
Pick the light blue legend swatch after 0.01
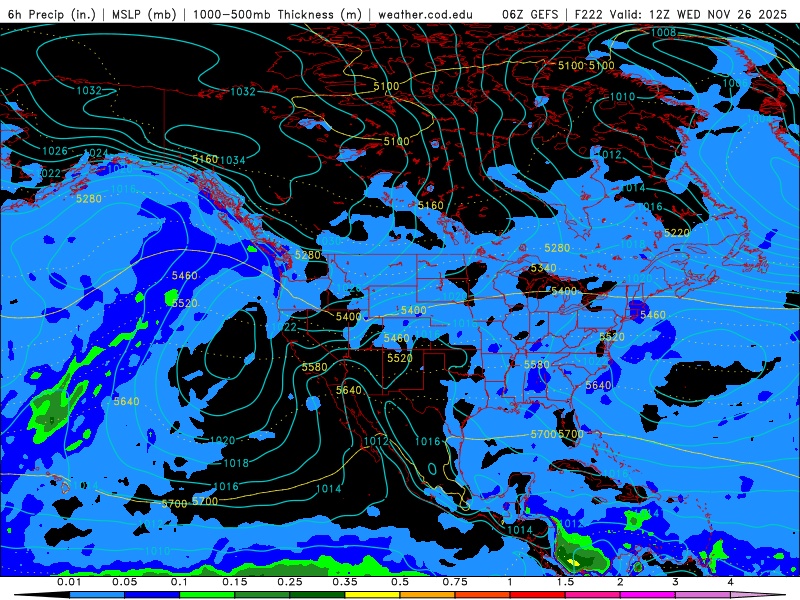coord(97,595)
